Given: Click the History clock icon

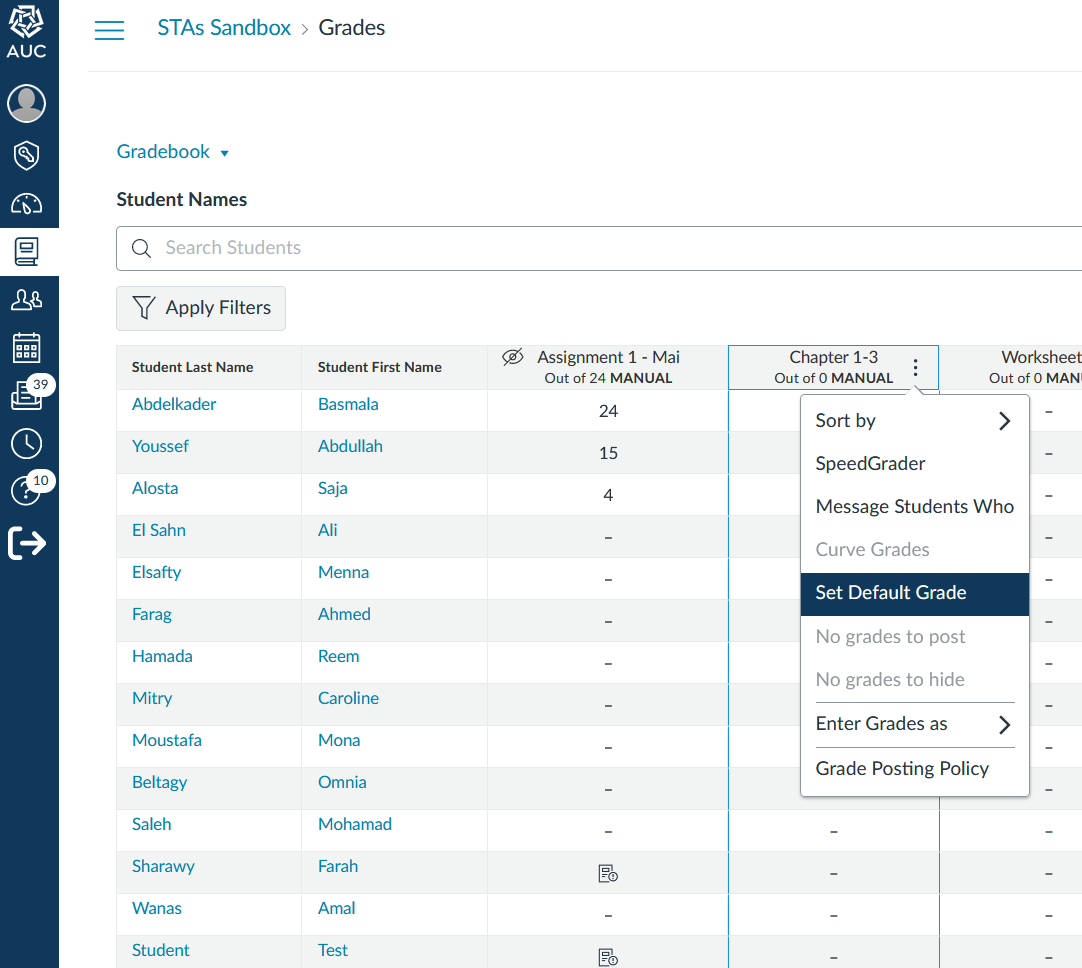Looking at the screenshot, I should pos(27,443).
